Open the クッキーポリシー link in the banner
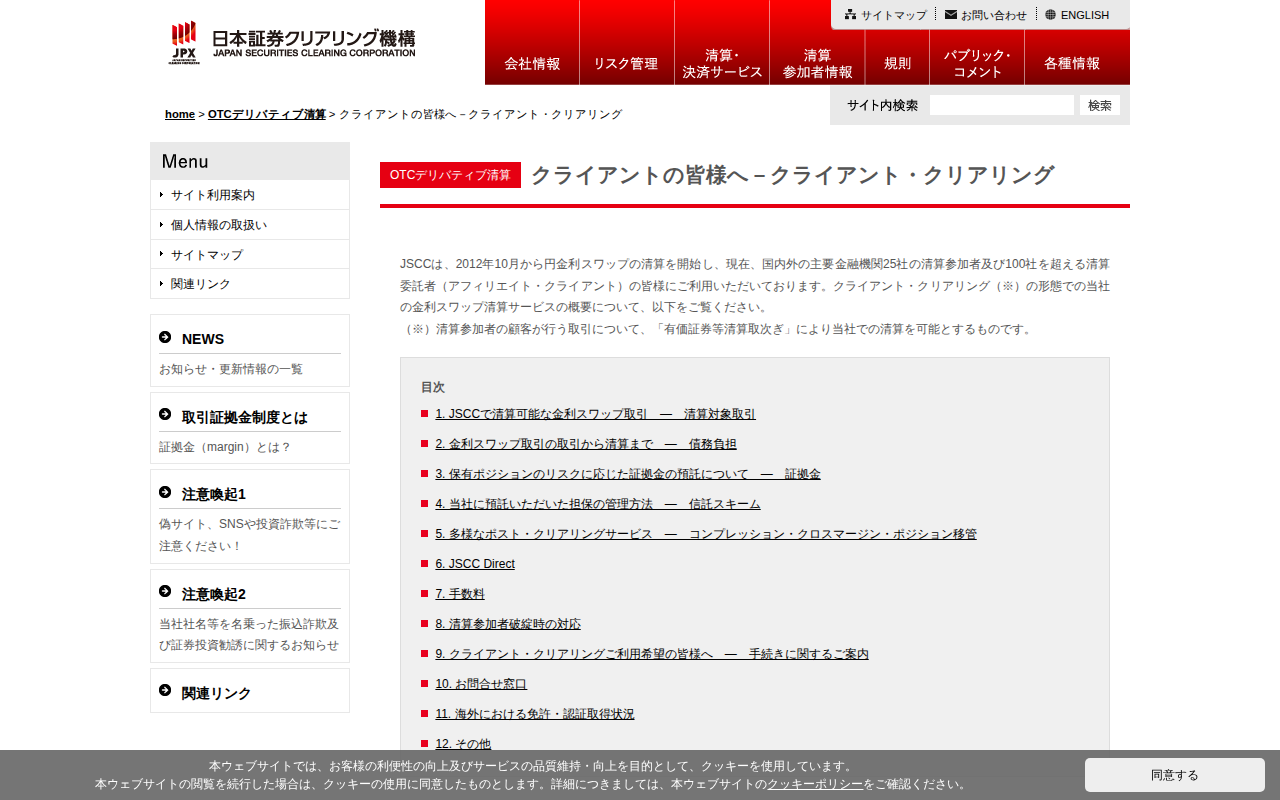This screenshot has height=800, width=1280. click(815, 784)
